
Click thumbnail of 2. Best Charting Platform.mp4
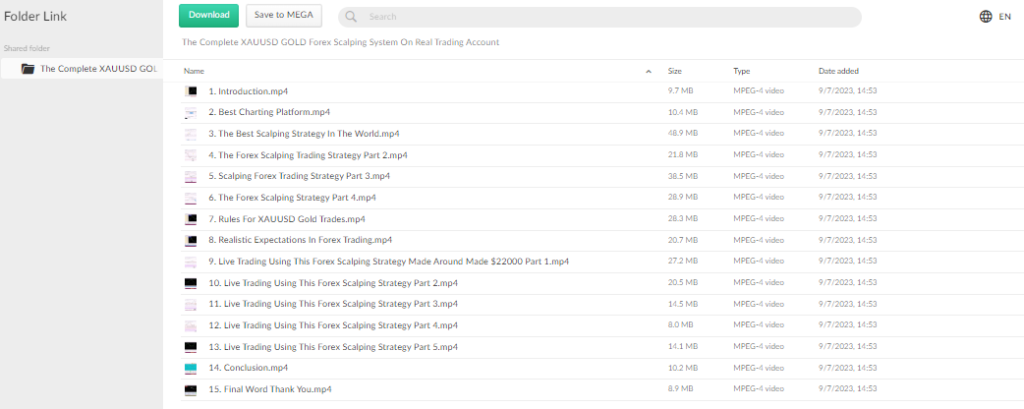[x=191, y=113]
